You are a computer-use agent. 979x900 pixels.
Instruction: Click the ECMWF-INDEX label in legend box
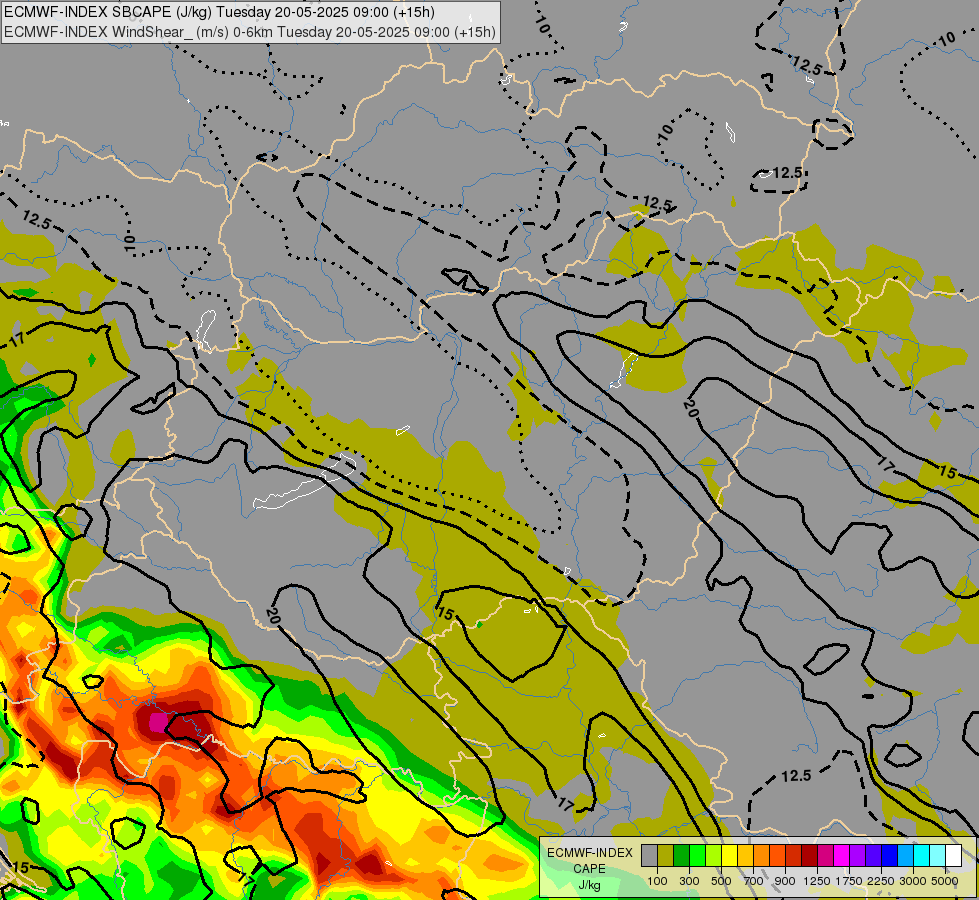pyautogui.click(x=590, y=853)
